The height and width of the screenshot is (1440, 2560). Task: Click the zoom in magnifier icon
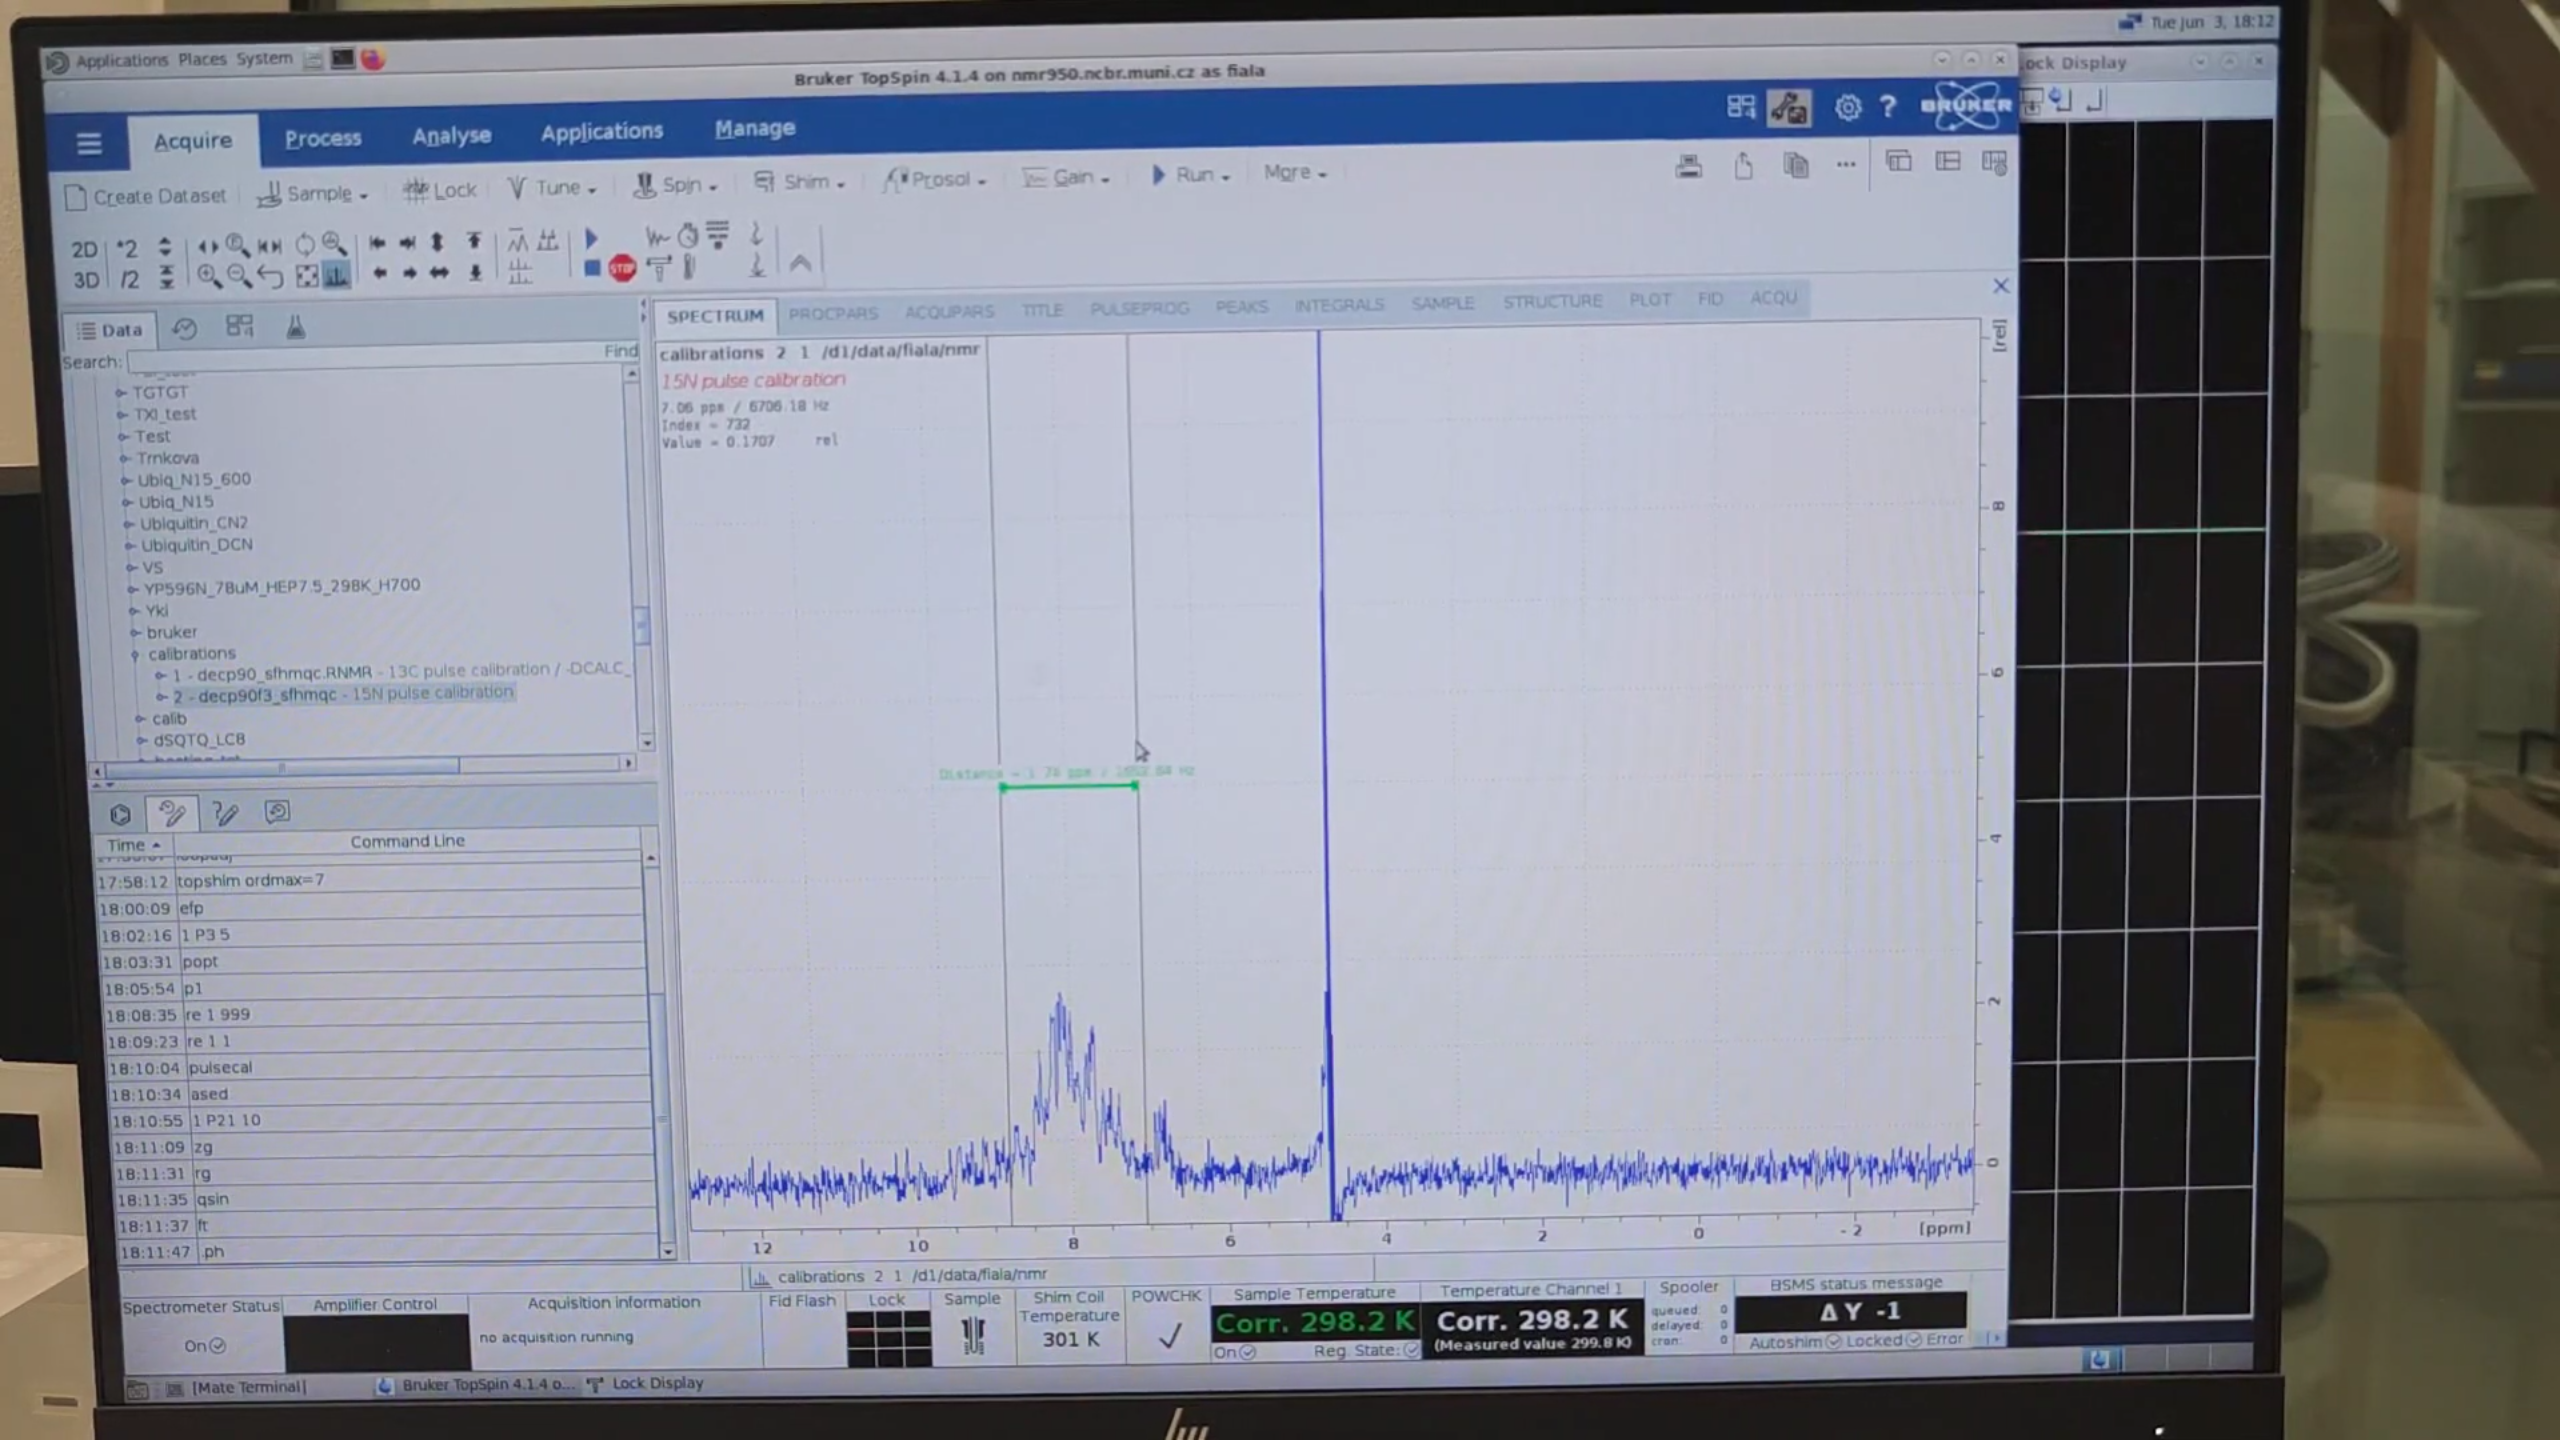click(208, 276)
